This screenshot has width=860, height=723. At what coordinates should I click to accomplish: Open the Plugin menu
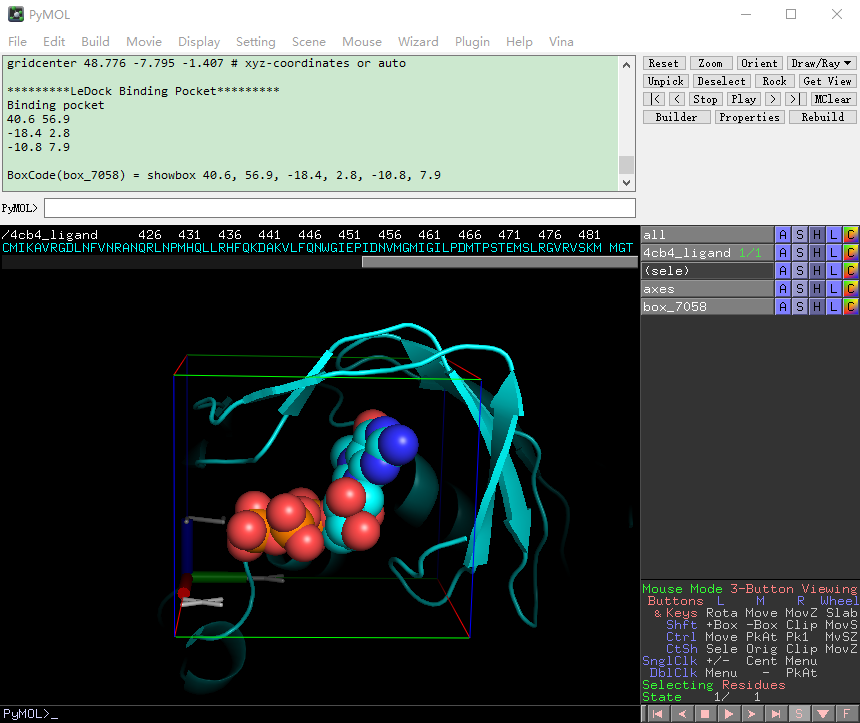tap(472, 42)
